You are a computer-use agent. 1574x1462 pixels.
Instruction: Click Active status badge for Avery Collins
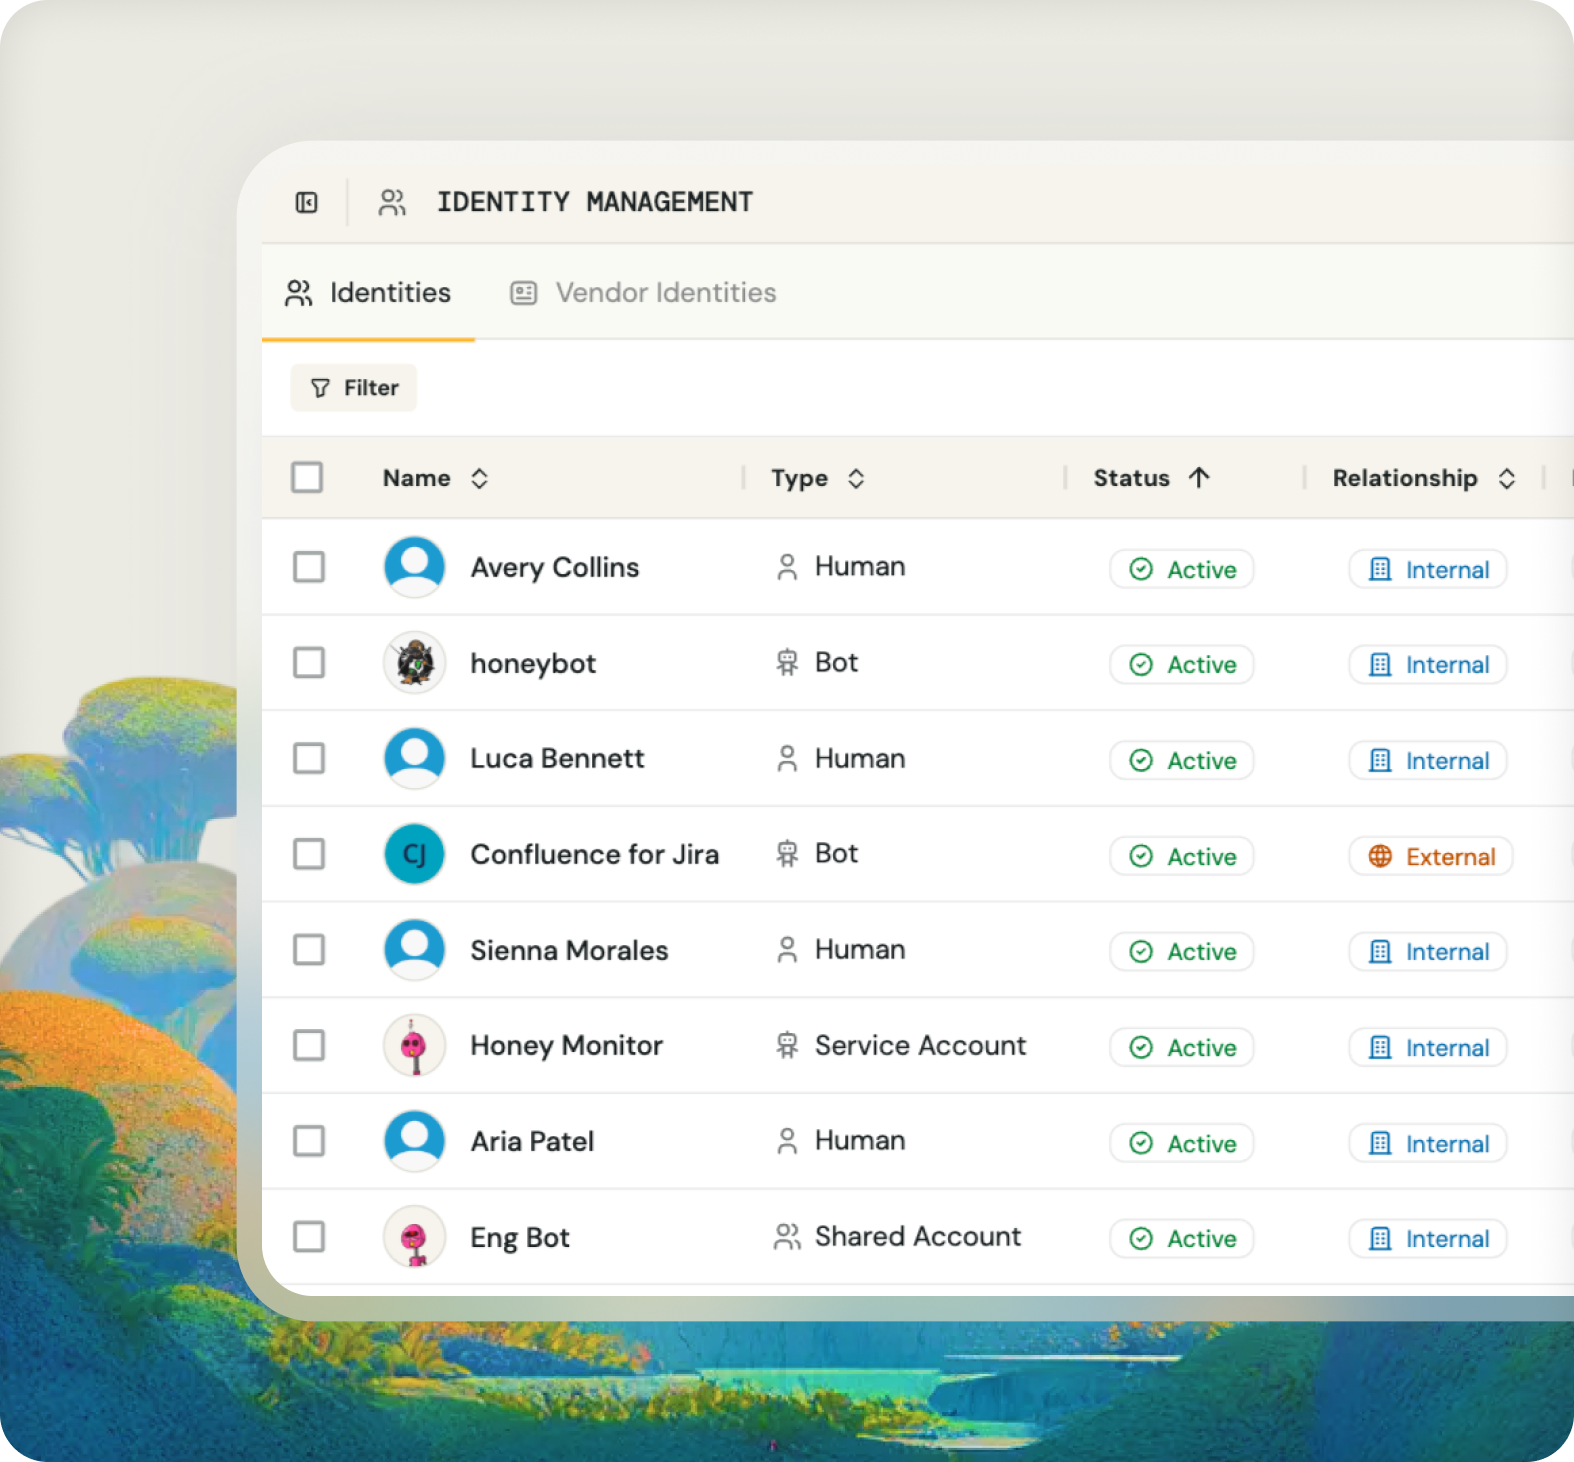pyautogui.click(x=1182, y=569)
